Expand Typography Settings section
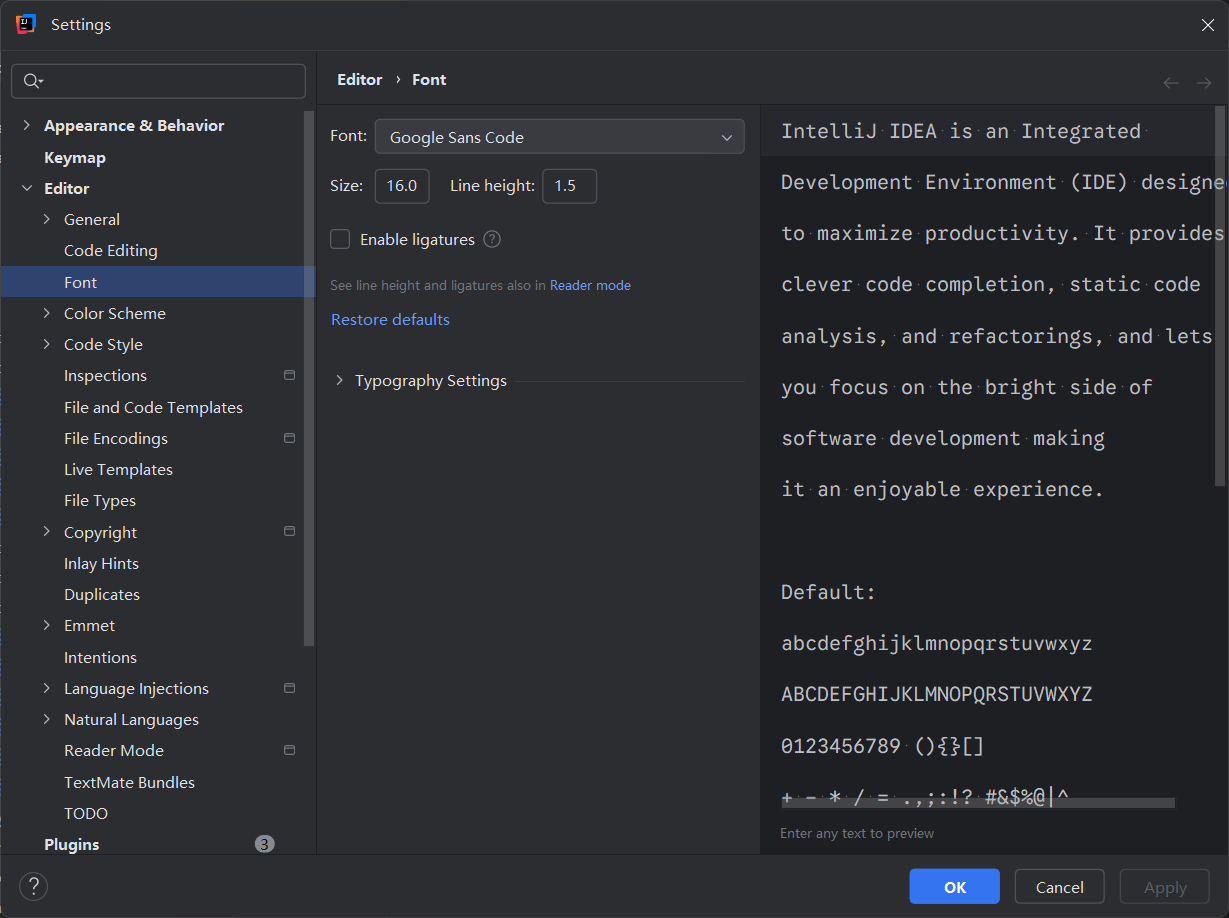Viewport: 1229px width, 918px height. (x=339, y=380)
